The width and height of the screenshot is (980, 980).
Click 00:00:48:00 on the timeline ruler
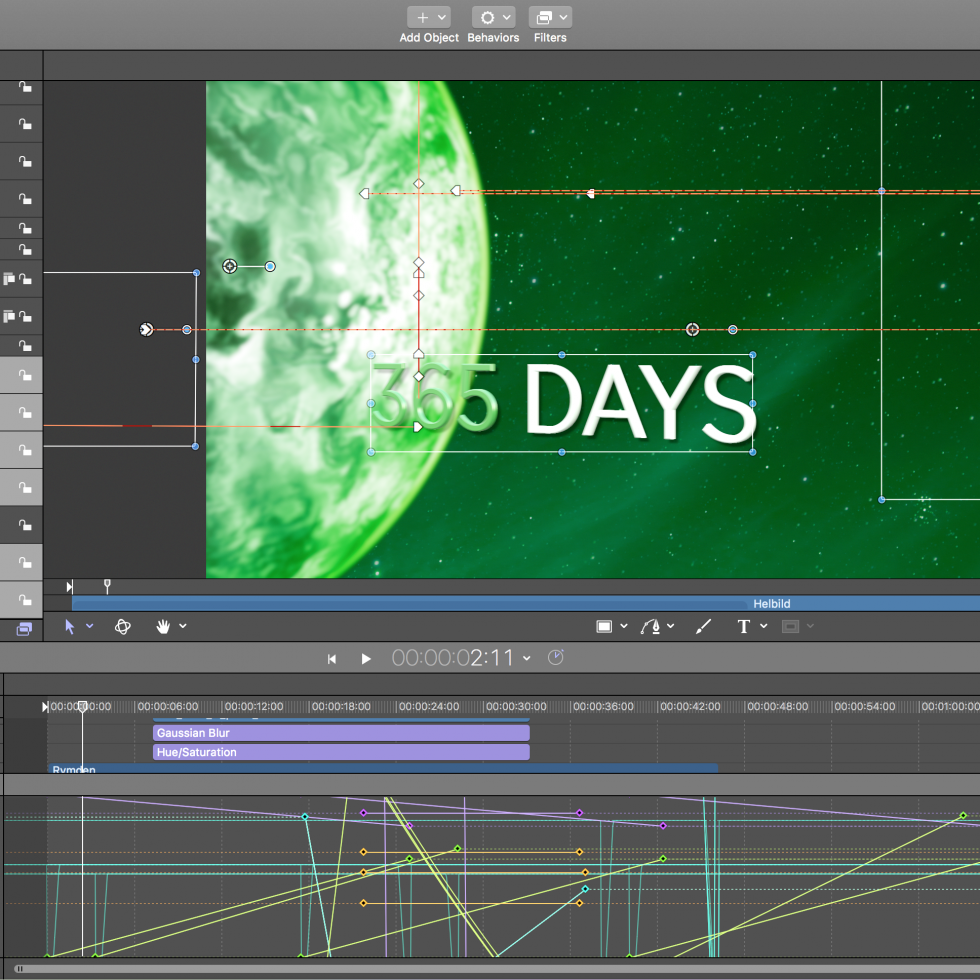click(778, 706)
